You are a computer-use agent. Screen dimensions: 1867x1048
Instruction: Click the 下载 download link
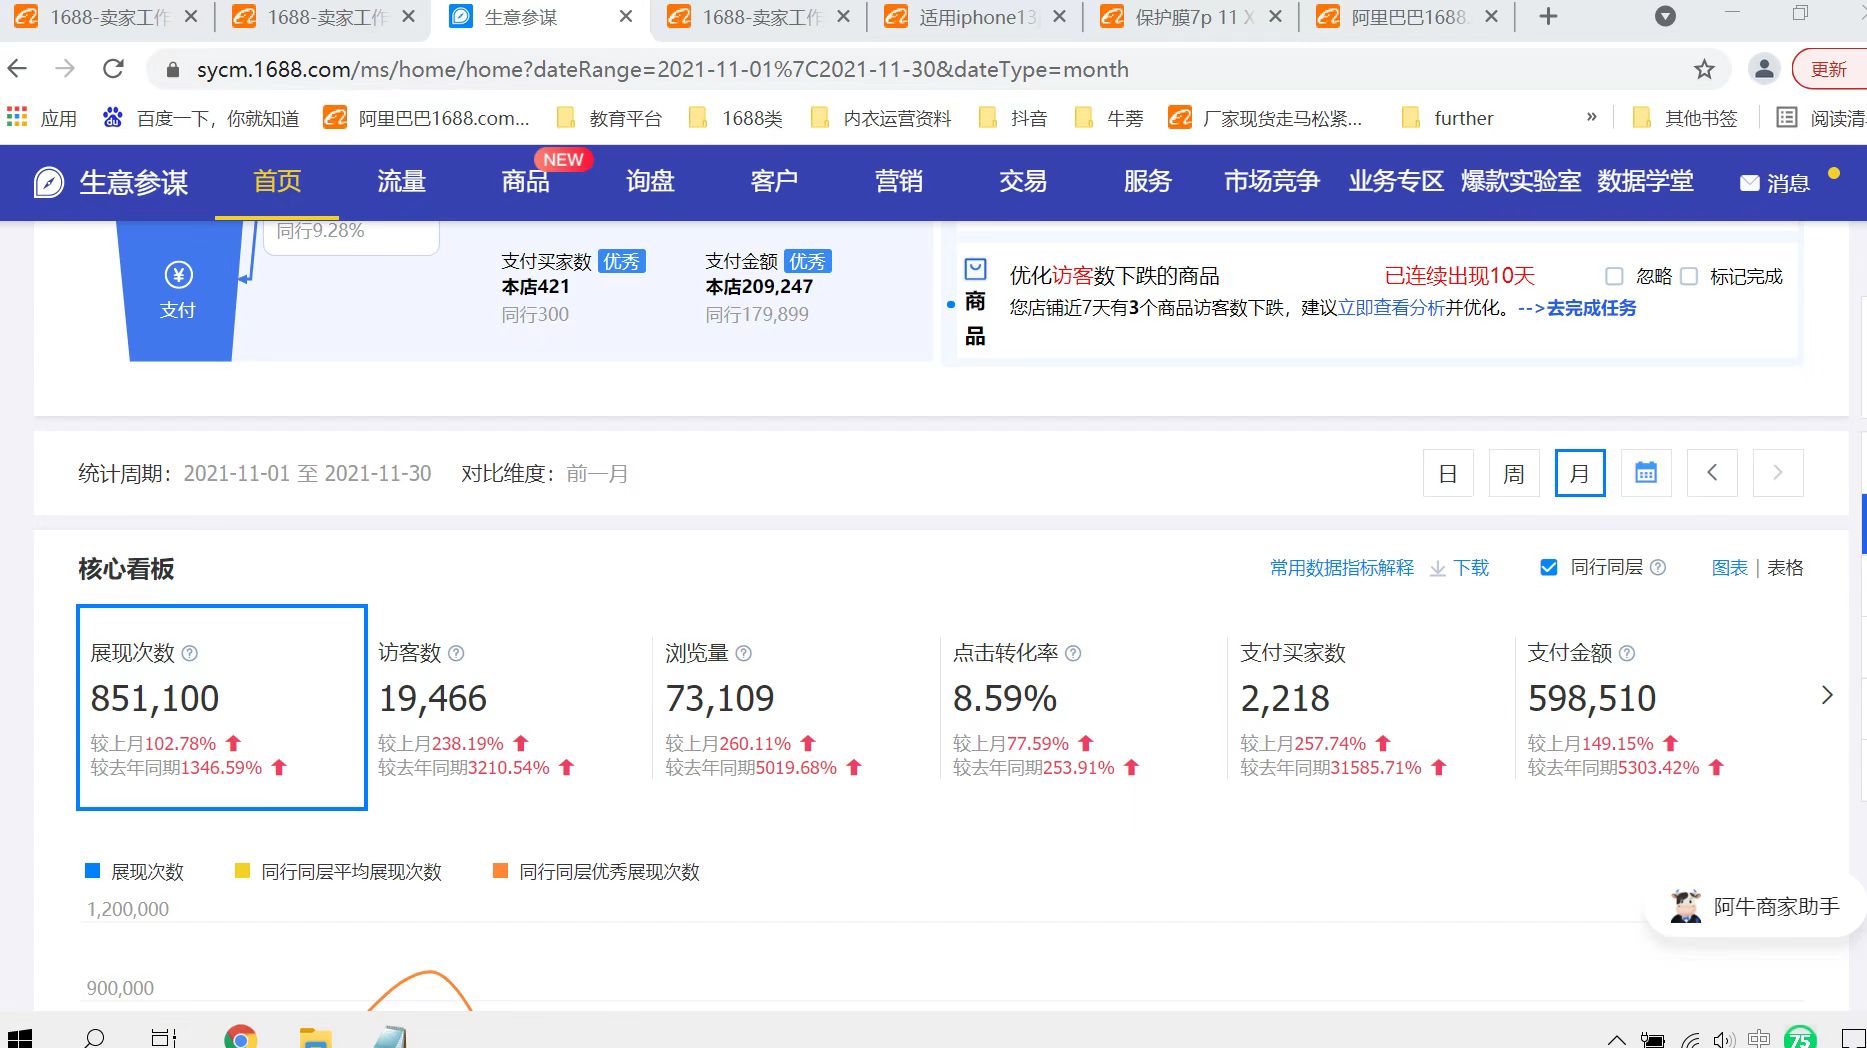tap(1460, 568)
